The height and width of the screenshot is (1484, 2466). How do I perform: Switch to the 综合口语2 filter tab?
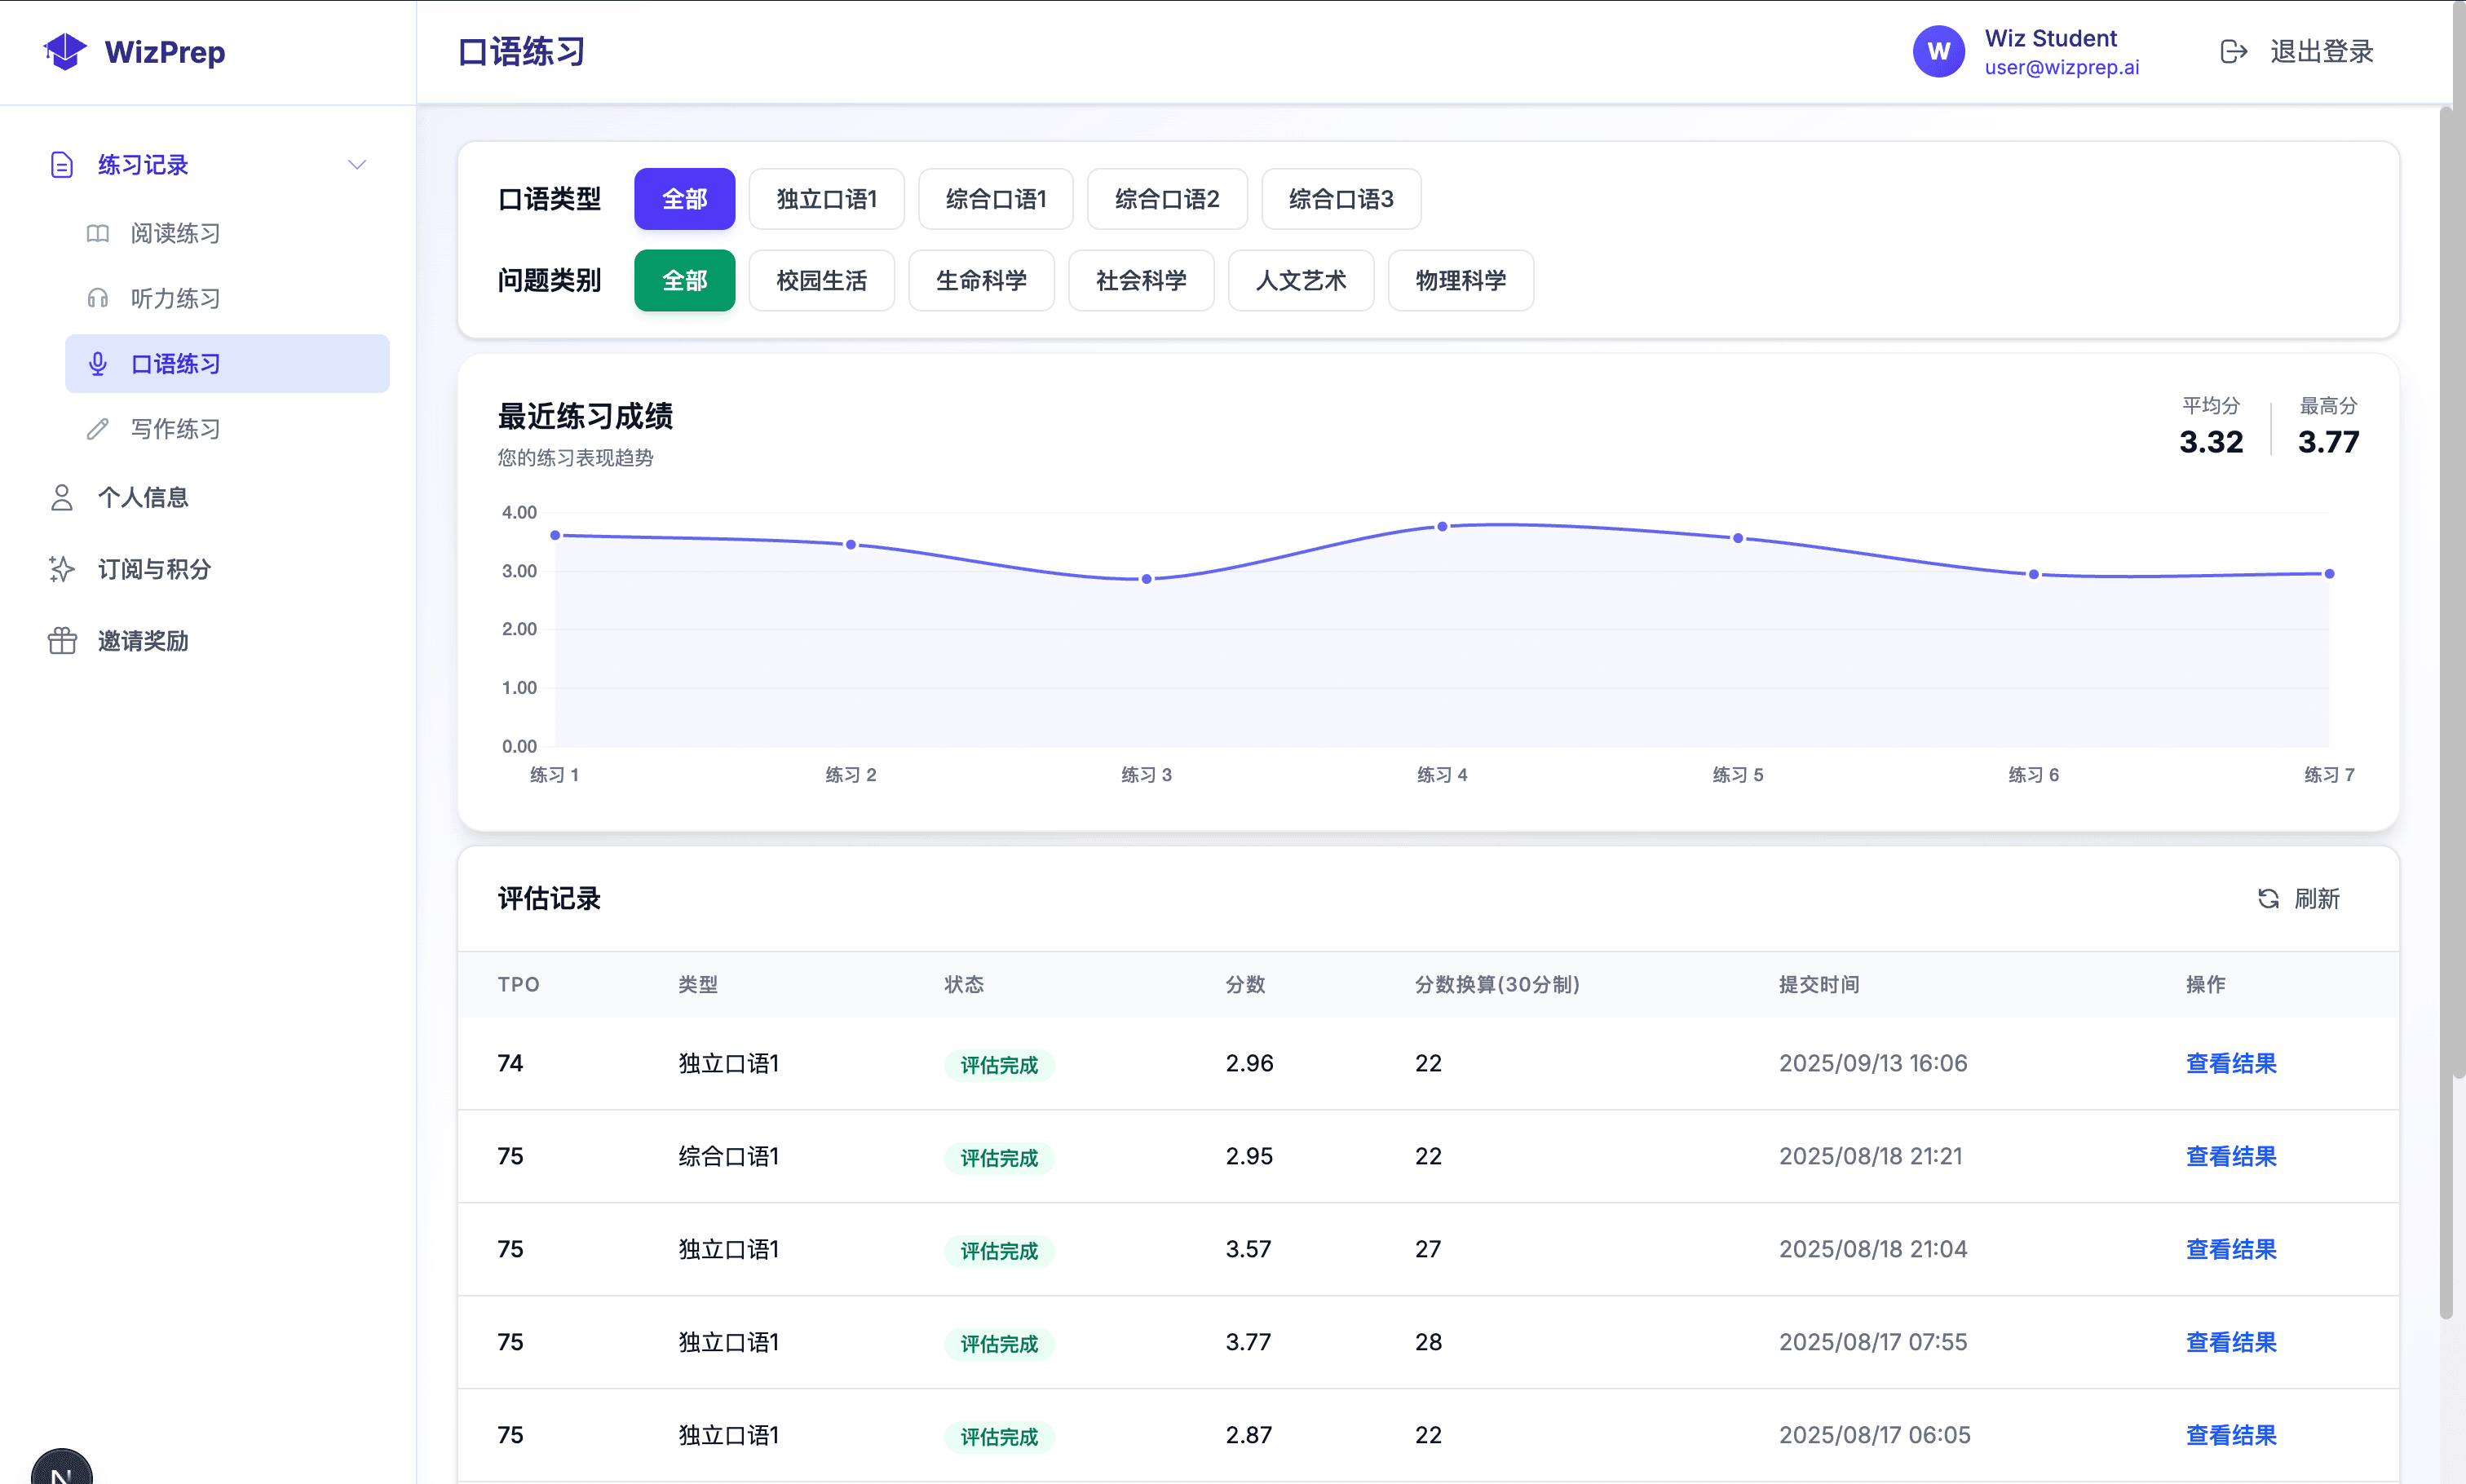tap(1166, 198)
